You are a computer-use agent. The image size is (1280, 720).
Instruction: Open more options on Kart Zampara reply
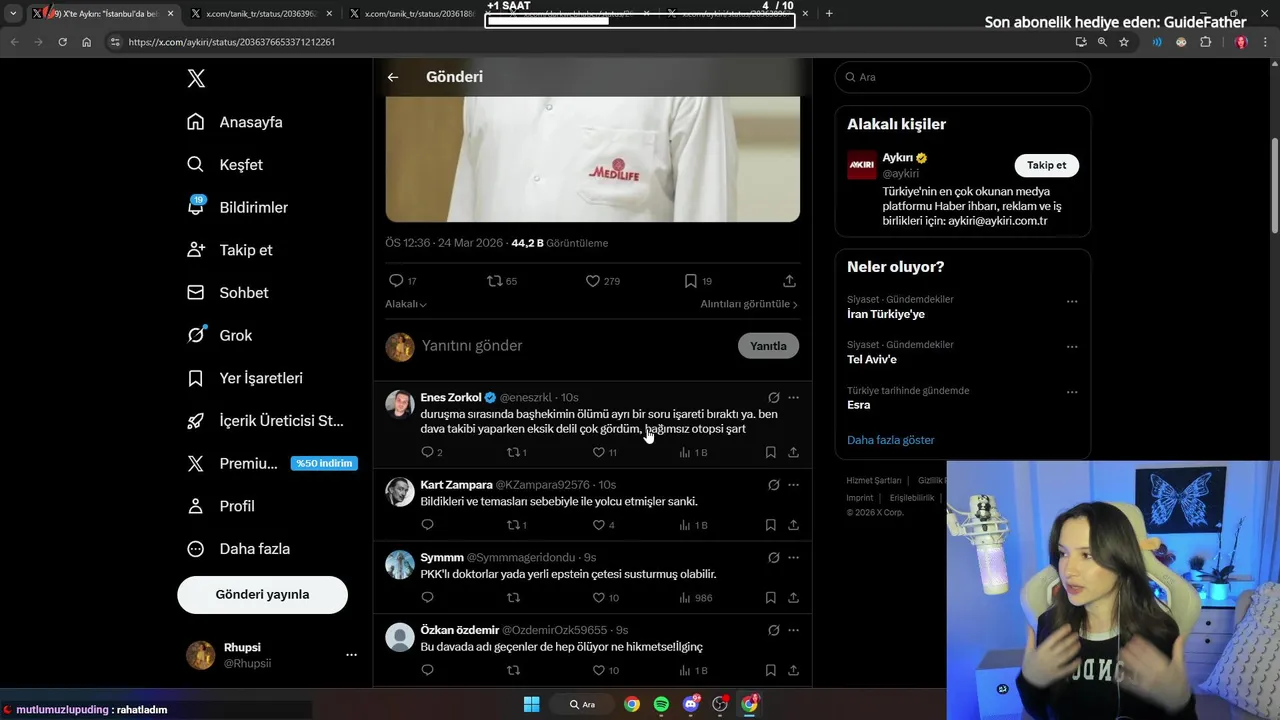[793, 485]
